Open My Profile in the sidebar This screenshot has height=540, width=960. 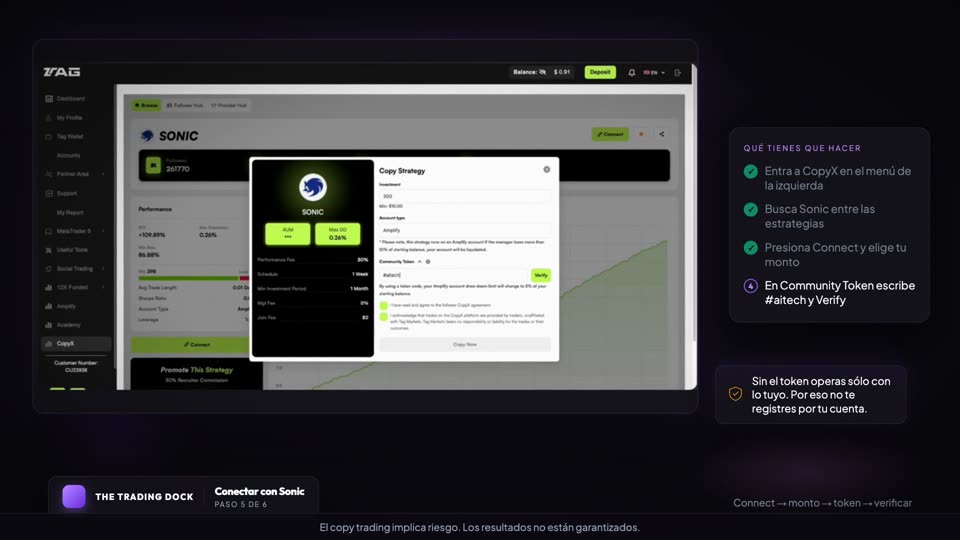(69, 118)
